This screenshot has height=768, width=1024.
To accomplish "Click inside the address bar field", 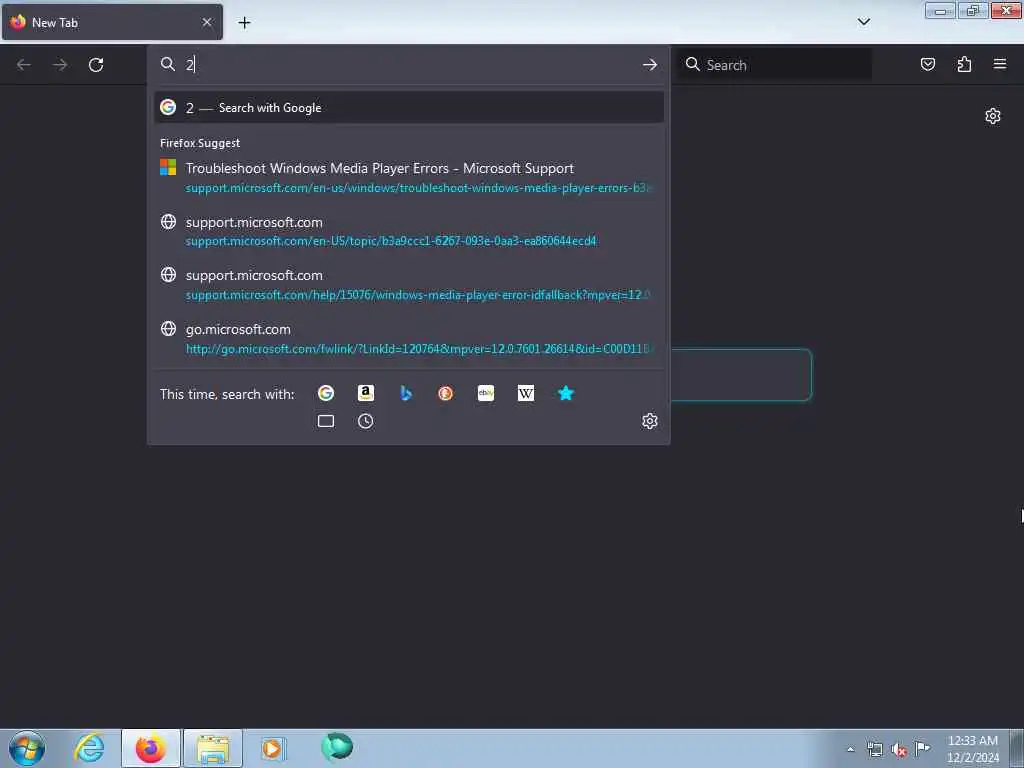I will click(x=409, y=65).
